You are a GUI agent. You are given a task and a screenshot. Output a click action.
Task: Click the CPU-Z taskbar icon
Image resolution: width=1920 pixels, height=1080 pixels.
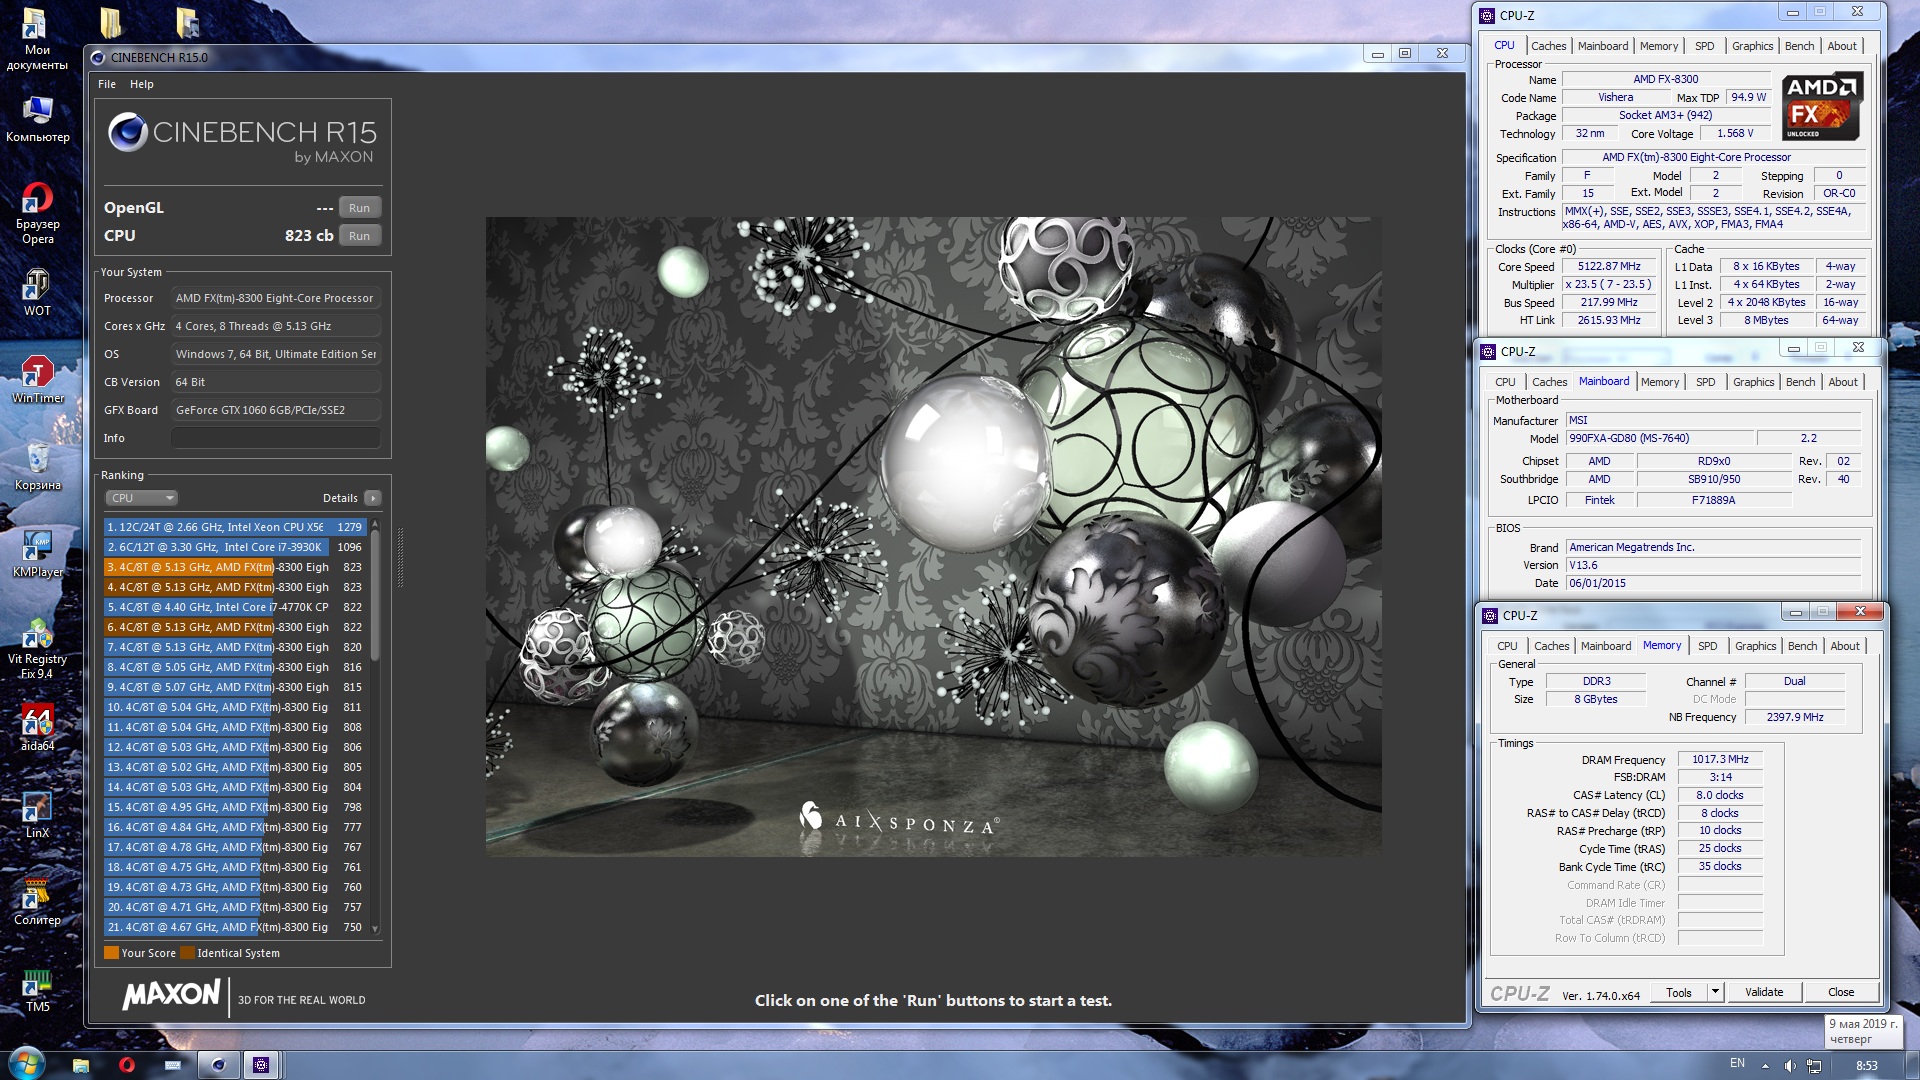tap(261, 1065)
